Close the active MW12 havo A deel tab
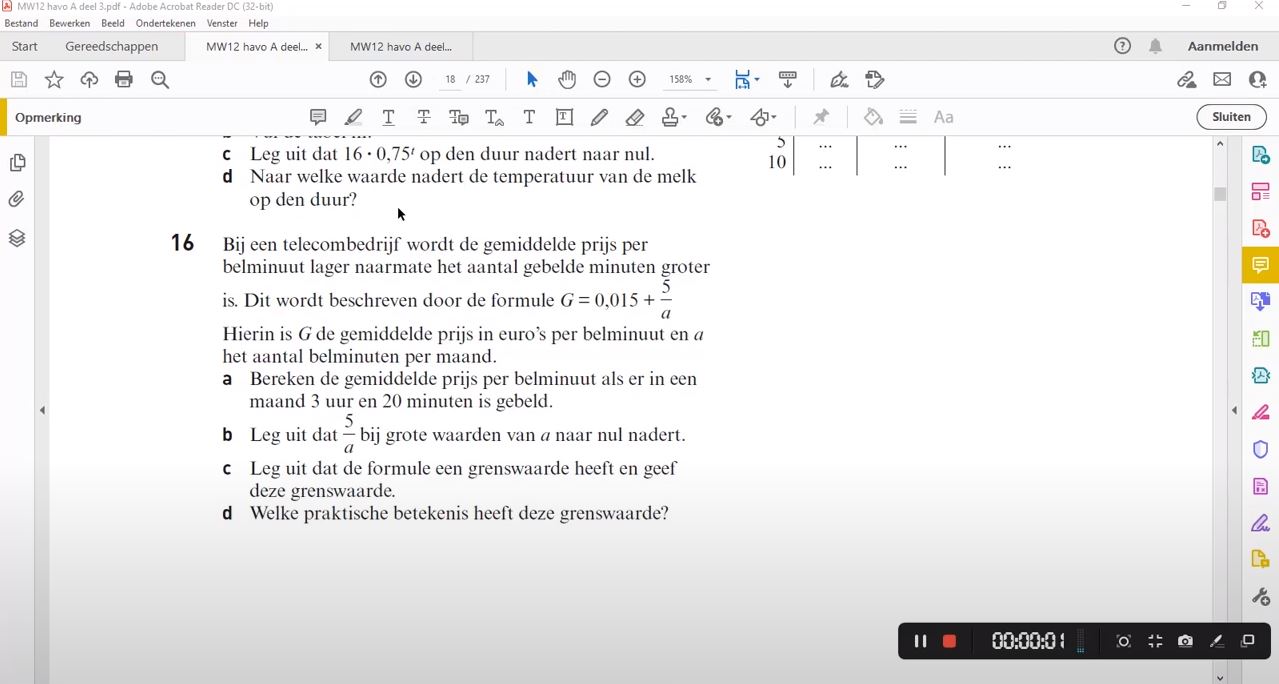1279x684 pixels. [319, 46]
